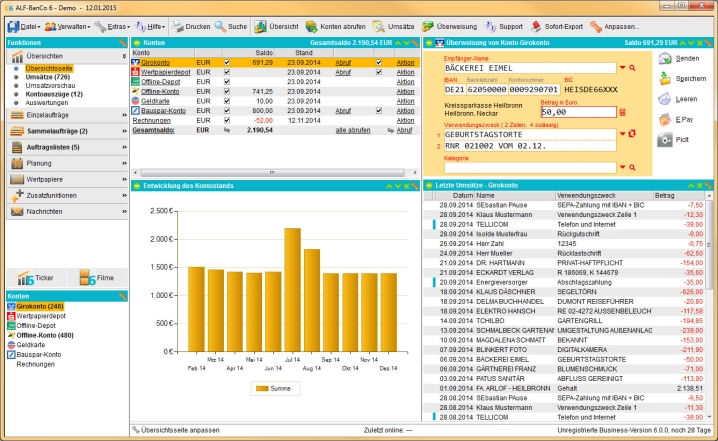Viewport: 718px width, 441px height.
Task: Open the Datei menu
Action: point(25,25)
